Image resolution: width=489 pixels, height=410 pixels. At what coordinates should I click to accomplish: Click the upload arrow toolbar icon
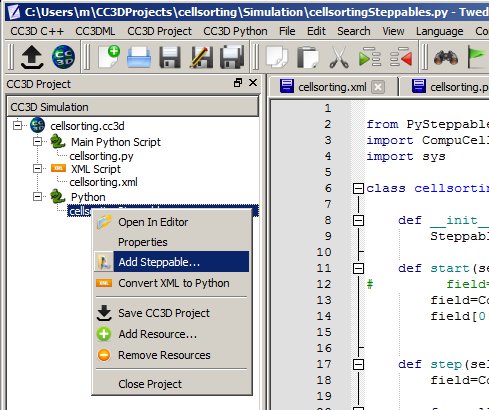coord(32,57)
